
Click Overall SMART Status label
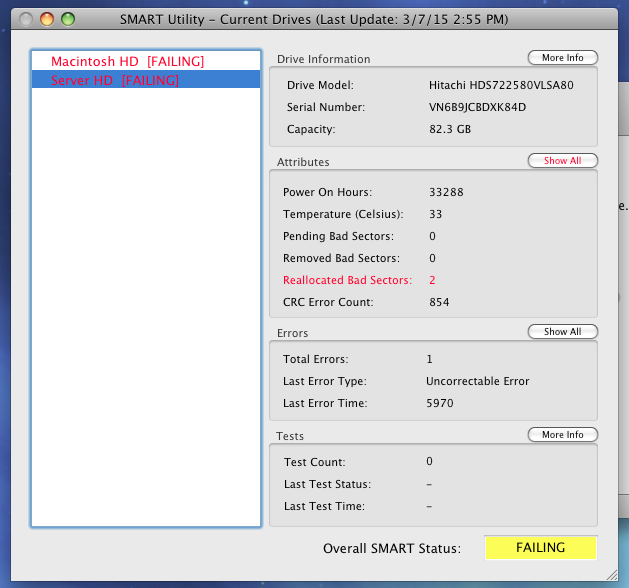[392, 548]
